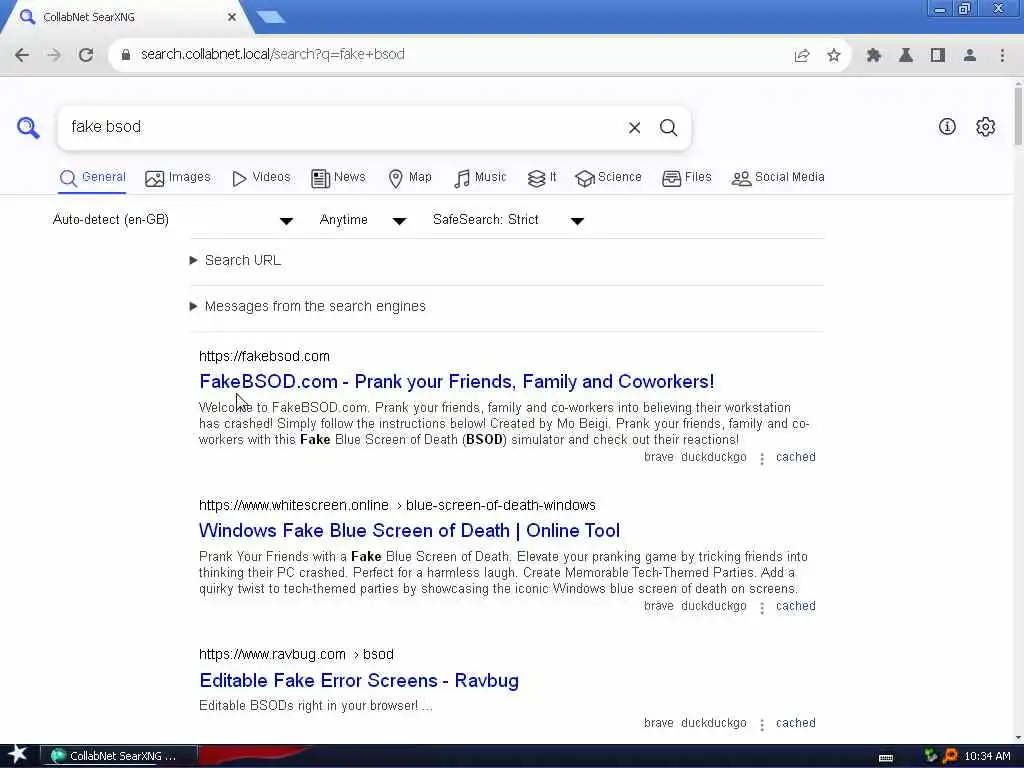
Task: Click the https://fakebsod.com URL text
Action: click(264, 357)
